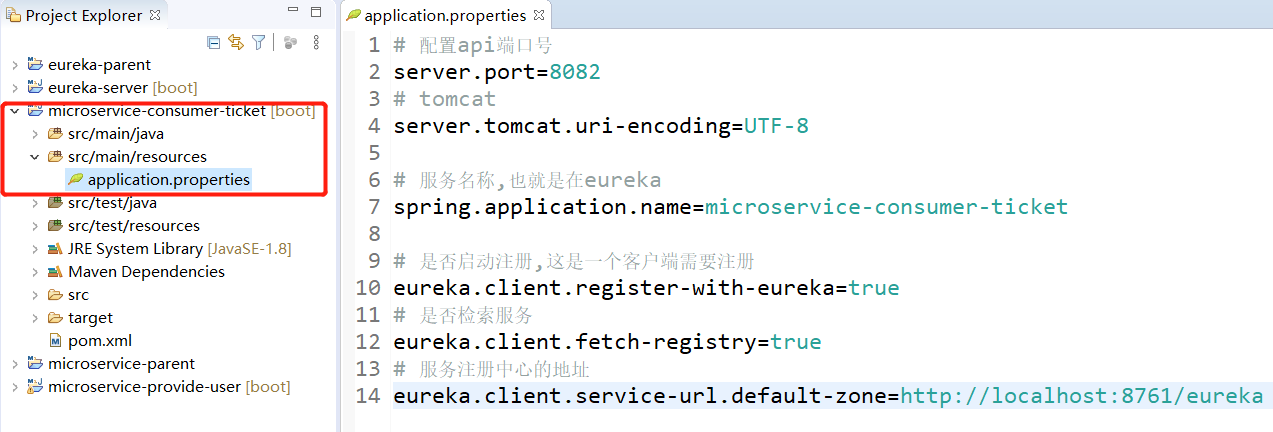The height and width of the screenshot is (432, 1273).
Task: Click the pom.xml file icon
Action: click(x=56, y=341)
